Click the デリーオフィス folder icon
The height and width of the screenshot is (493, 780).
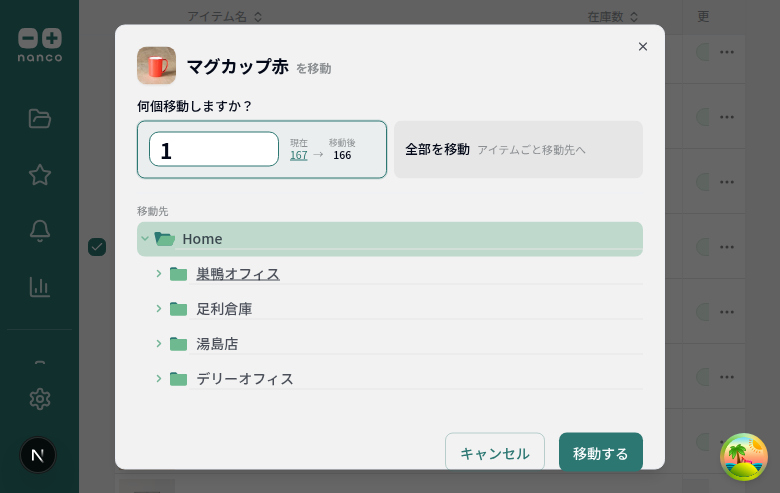coord(178,379)
